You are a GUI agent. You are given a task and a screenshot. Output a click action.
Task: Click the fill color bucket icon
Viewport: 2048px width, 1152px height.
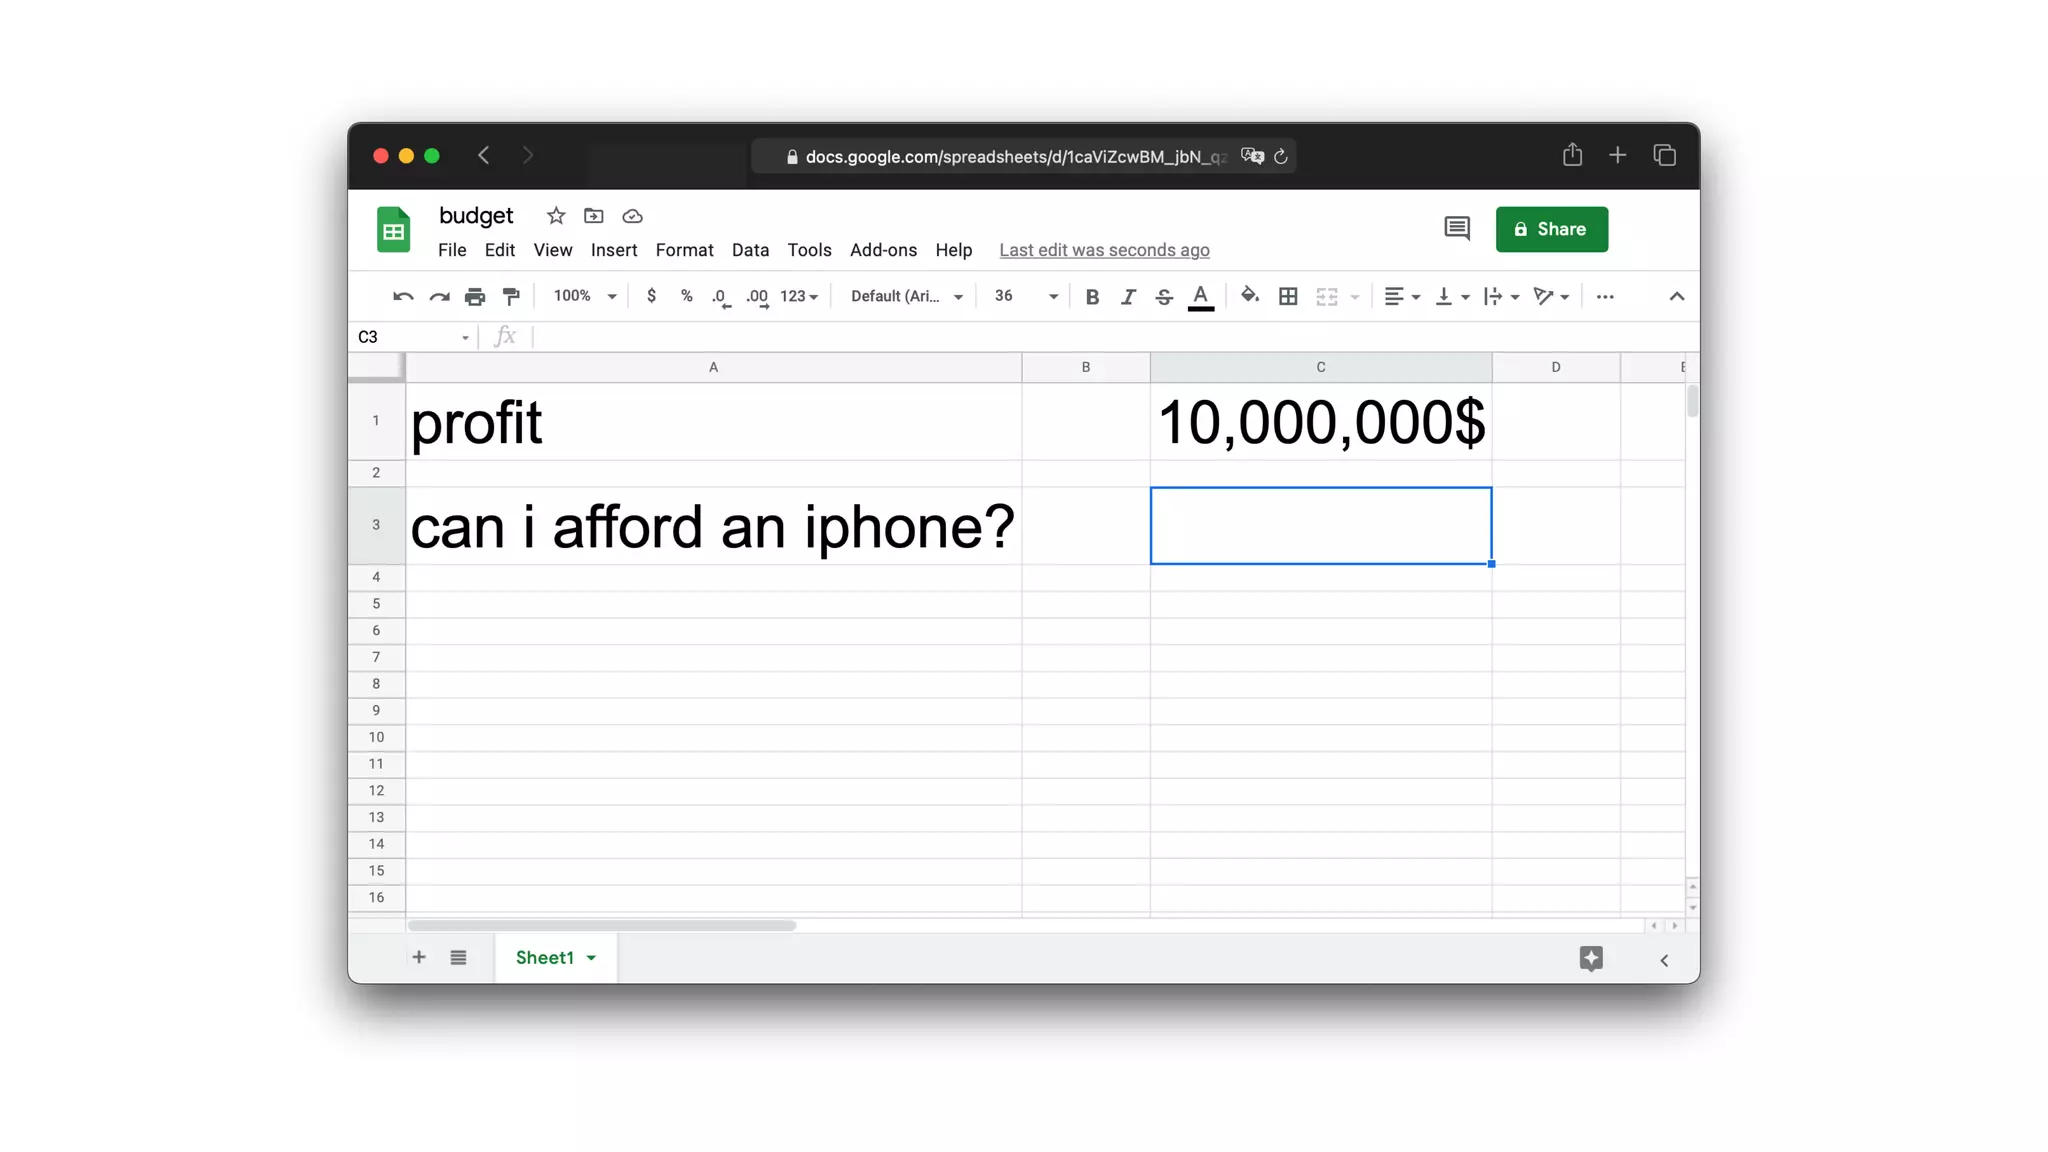pos(1249,296)
